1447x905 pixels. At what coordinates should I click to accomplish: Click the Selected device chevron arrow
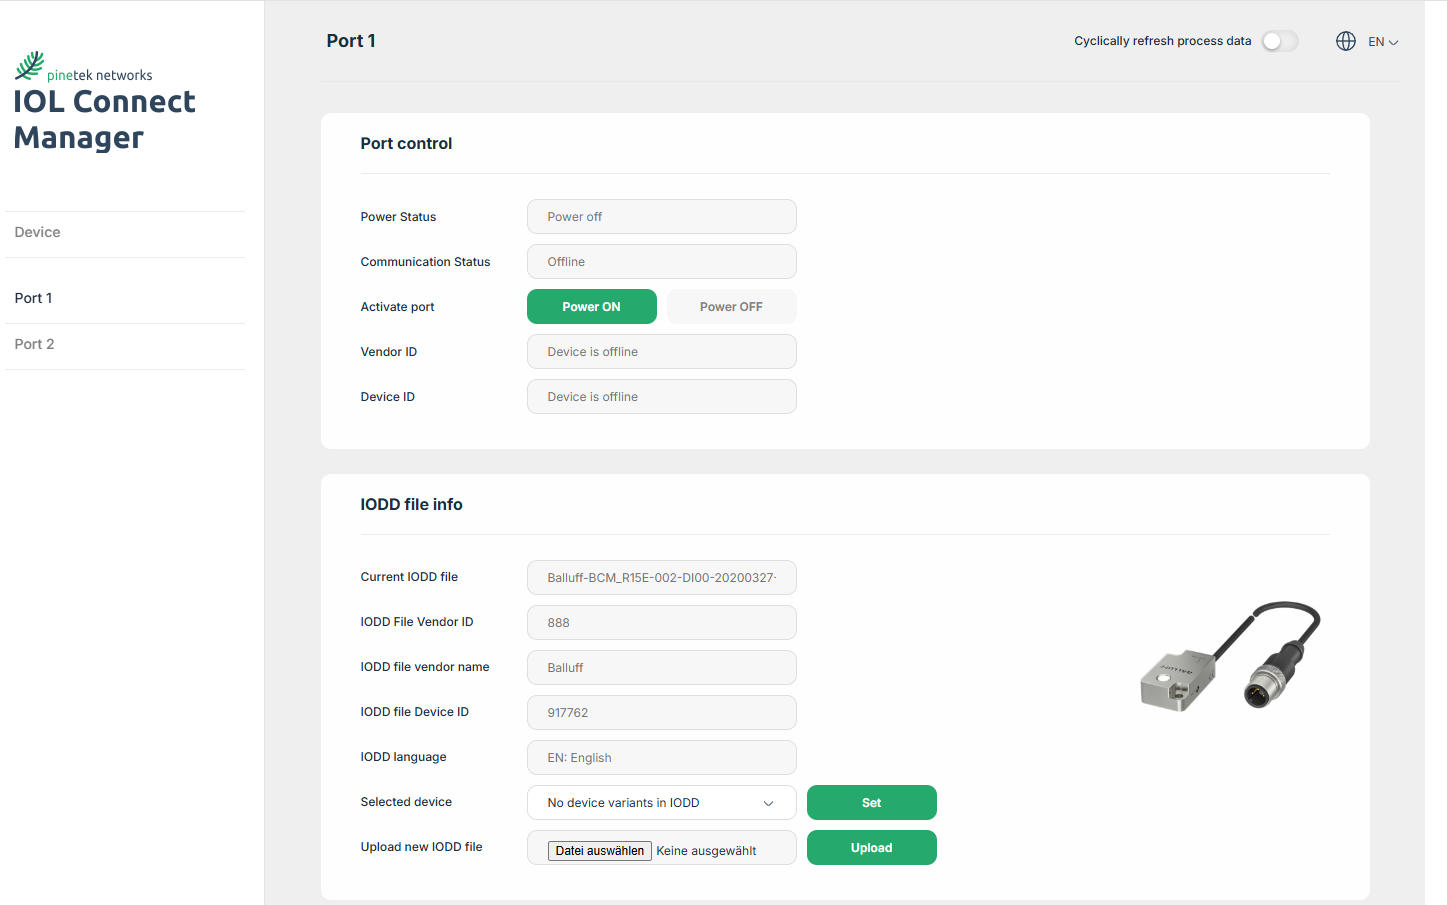tap(768, 803)
